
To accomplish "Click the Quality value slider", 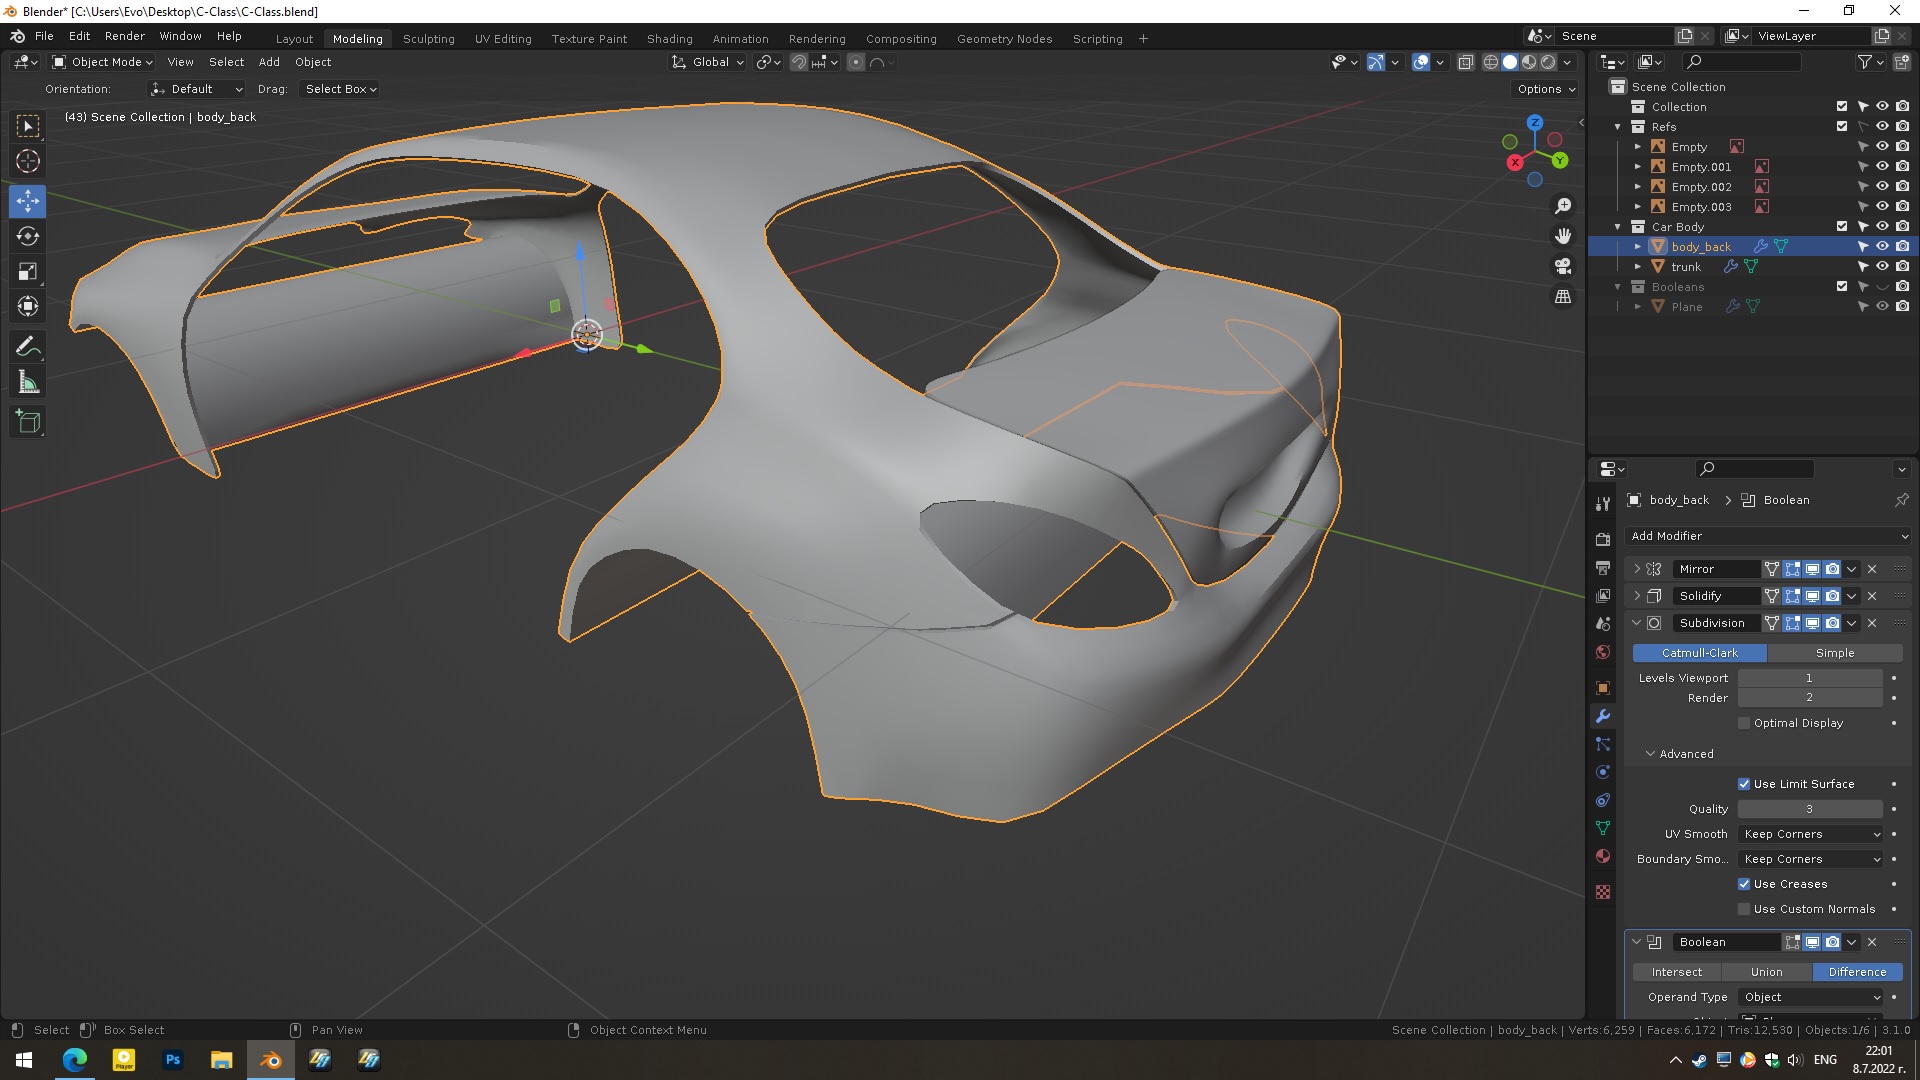I will (x=1809, y=809).
